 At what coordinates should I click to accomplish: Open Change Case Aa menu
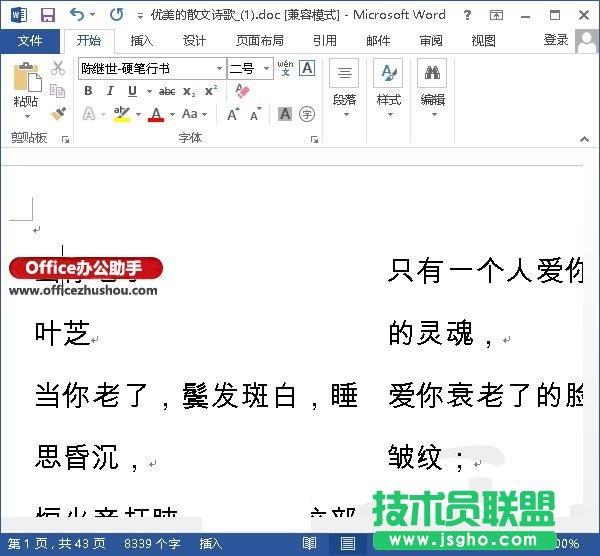(194, 114)
